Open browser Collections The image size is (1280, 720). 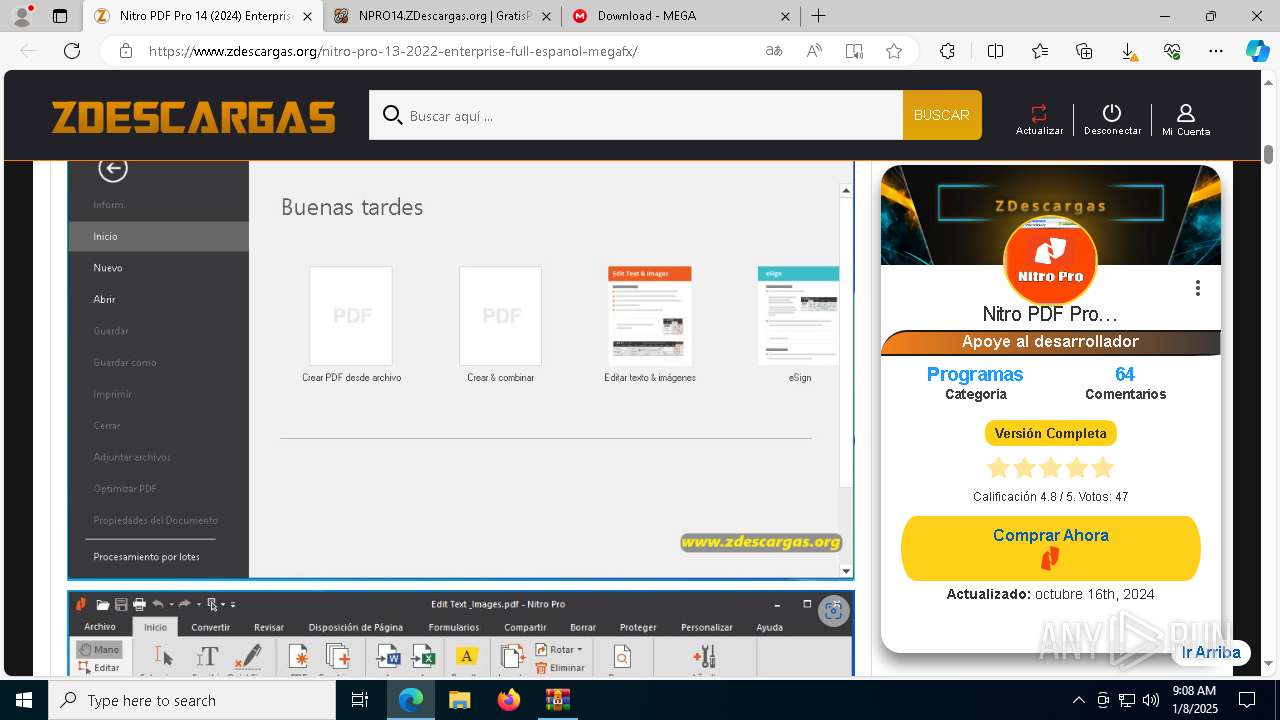pos(1084,51)
